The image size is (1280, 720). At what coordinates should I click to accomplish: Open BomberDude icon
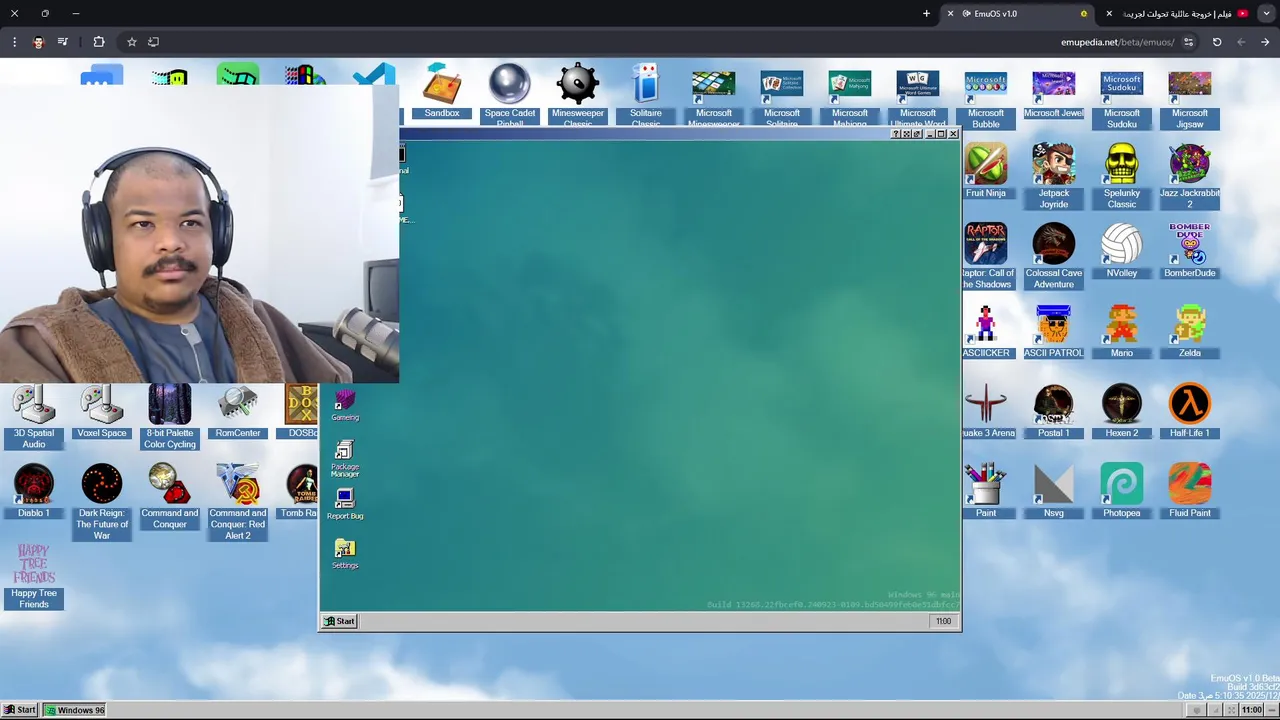[x=1190, y=250]
